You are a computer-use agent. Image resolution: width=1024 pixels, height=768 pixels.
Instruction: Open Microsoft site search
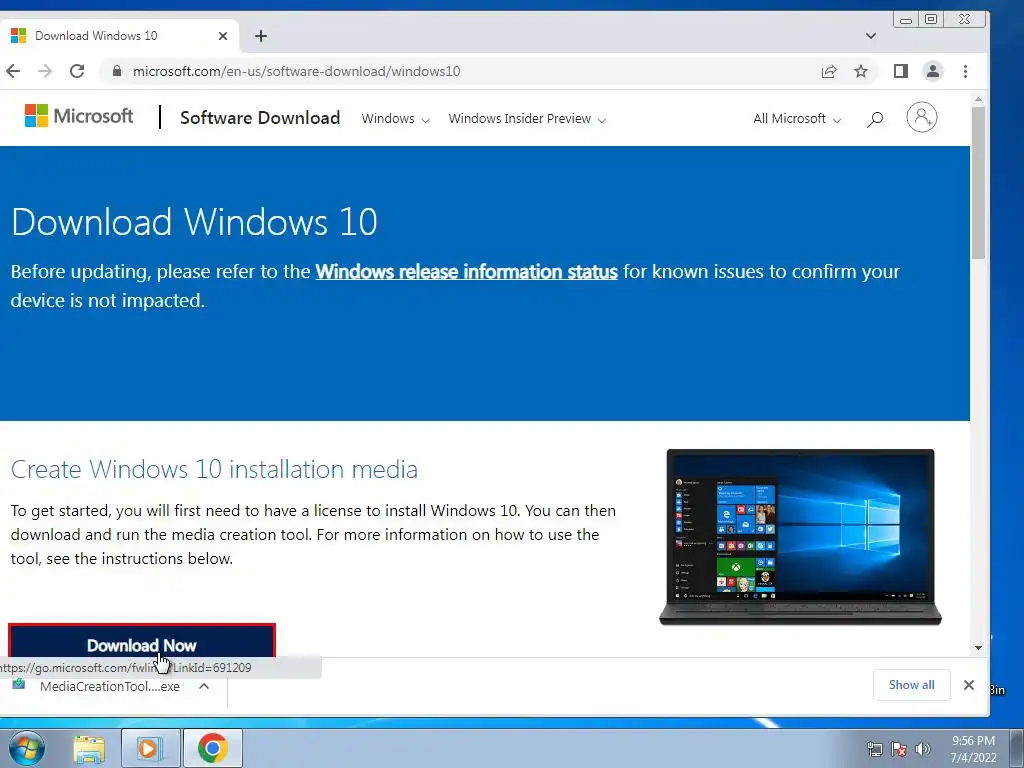[875, 119]
